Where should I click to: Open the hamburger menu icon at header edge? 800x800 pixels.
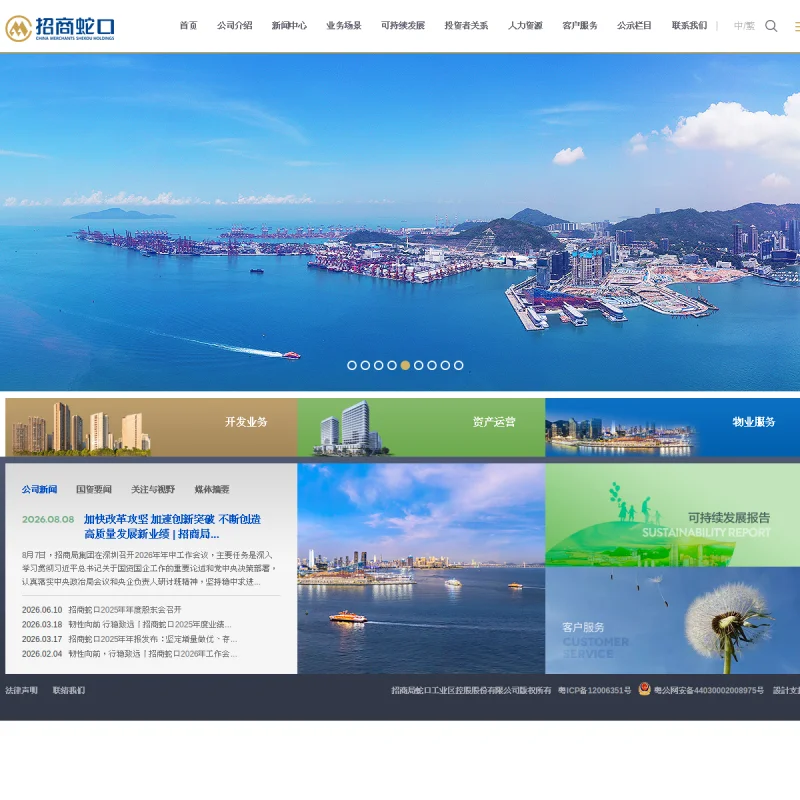(796, 26)
